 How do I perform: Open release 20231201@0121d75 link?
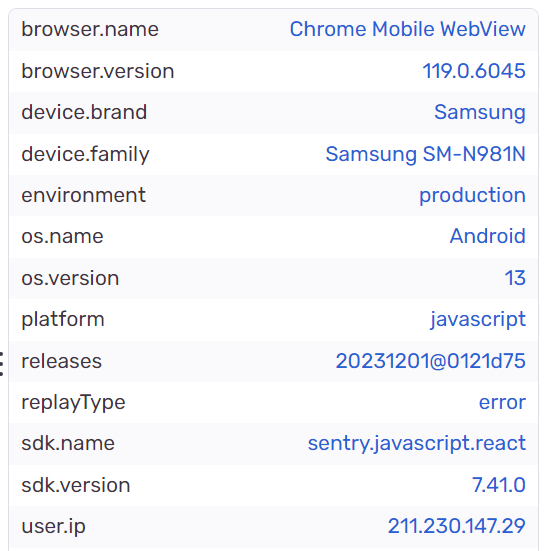tap(430, 361)
